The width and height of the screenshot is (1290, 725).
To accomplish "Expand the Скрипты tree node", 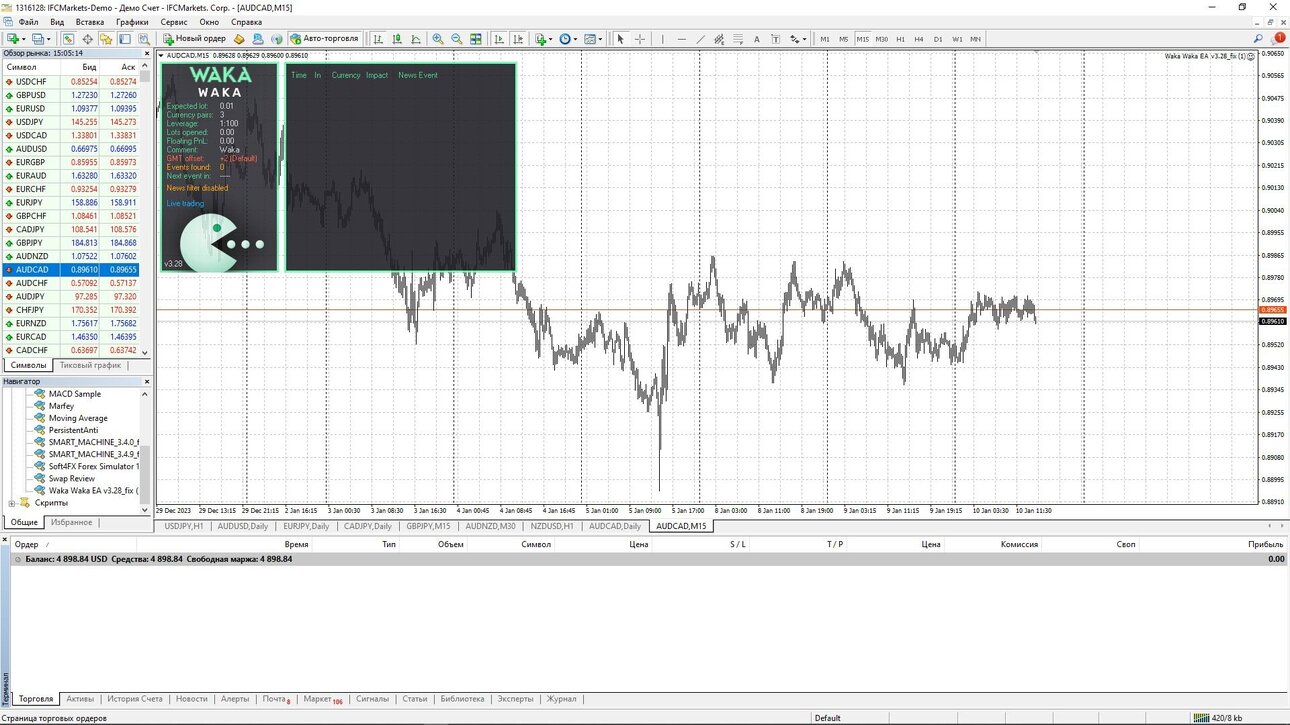I will click(12, 503).
